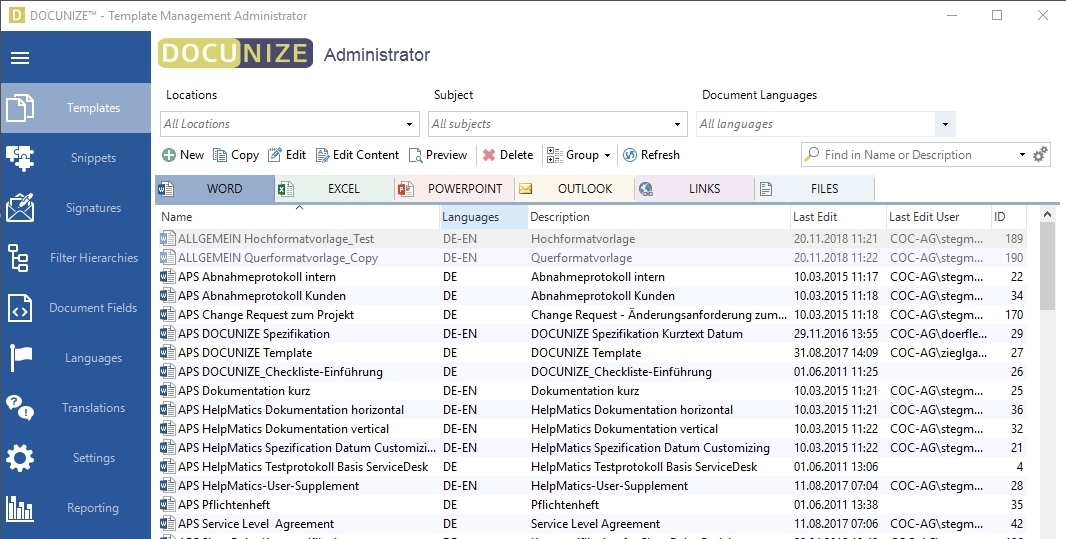1066x539 pixels.
Task: Select the APS Abnahmeprotokoll intern row
Action: [591, 277]
